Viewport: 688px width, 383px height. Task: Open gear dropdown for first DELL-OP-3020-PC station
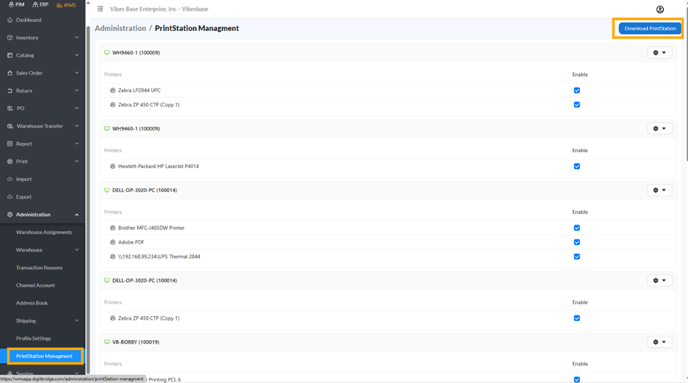coord(659,190)
